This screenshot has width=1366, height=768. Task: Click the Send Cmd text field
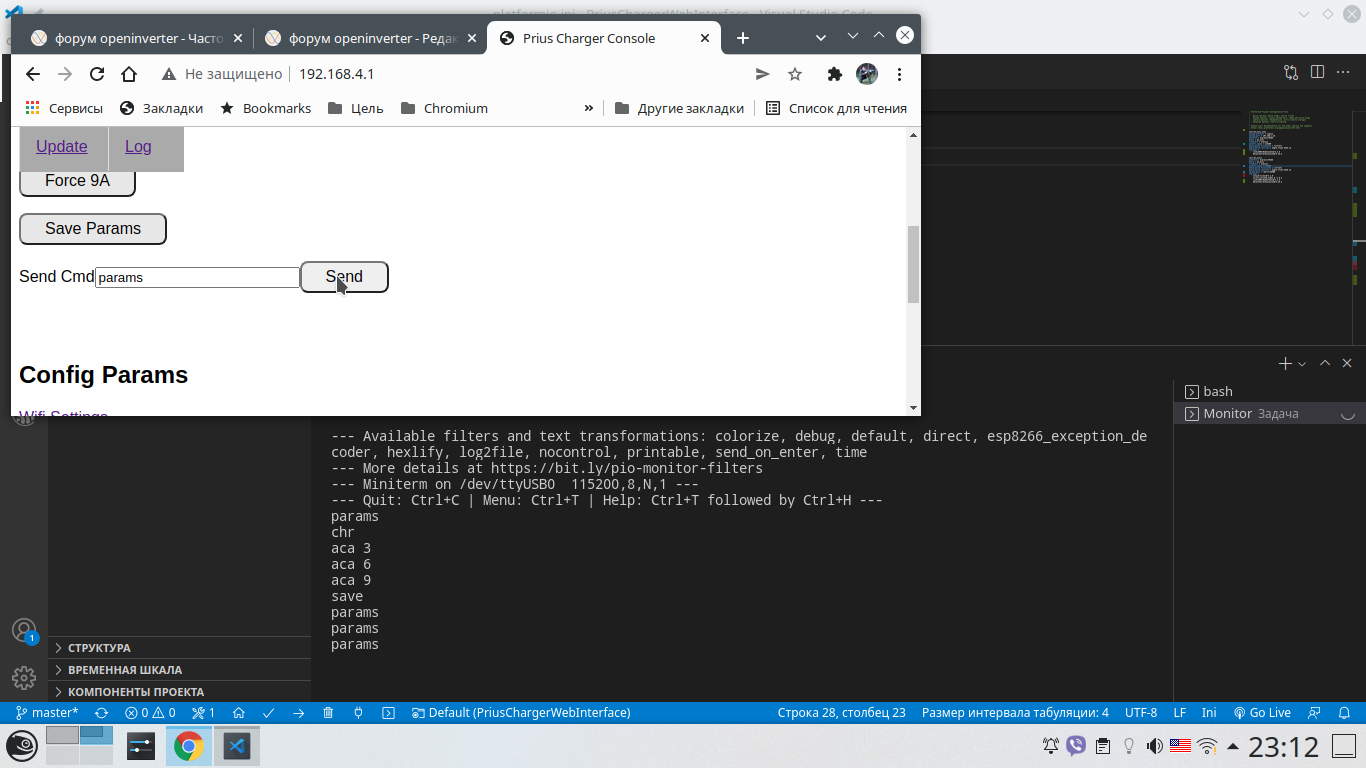coord(197,278)
